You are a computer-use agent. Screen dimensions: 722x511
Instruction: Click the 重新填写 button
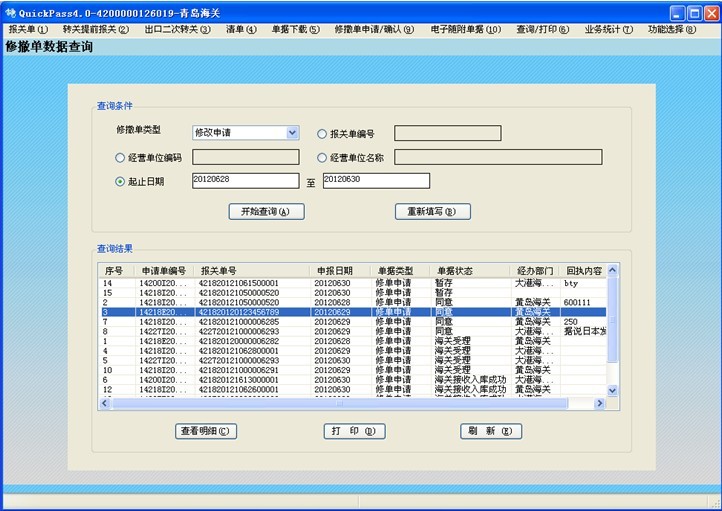click(x=432, y=212)
